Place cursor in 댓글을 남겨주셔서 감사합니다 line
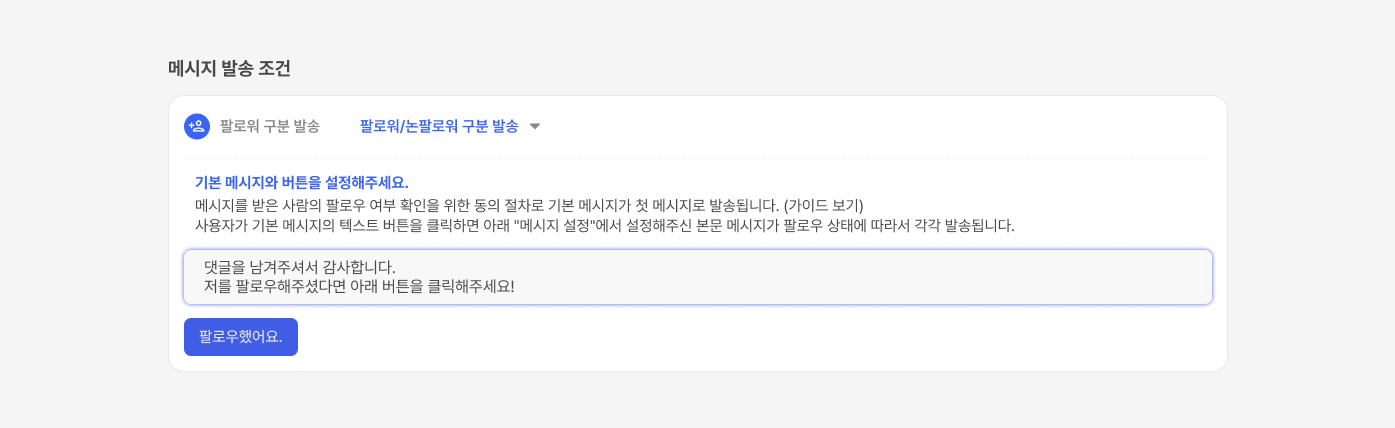The height and width of the screenshot is (428, 1395). tap(300, 267)
